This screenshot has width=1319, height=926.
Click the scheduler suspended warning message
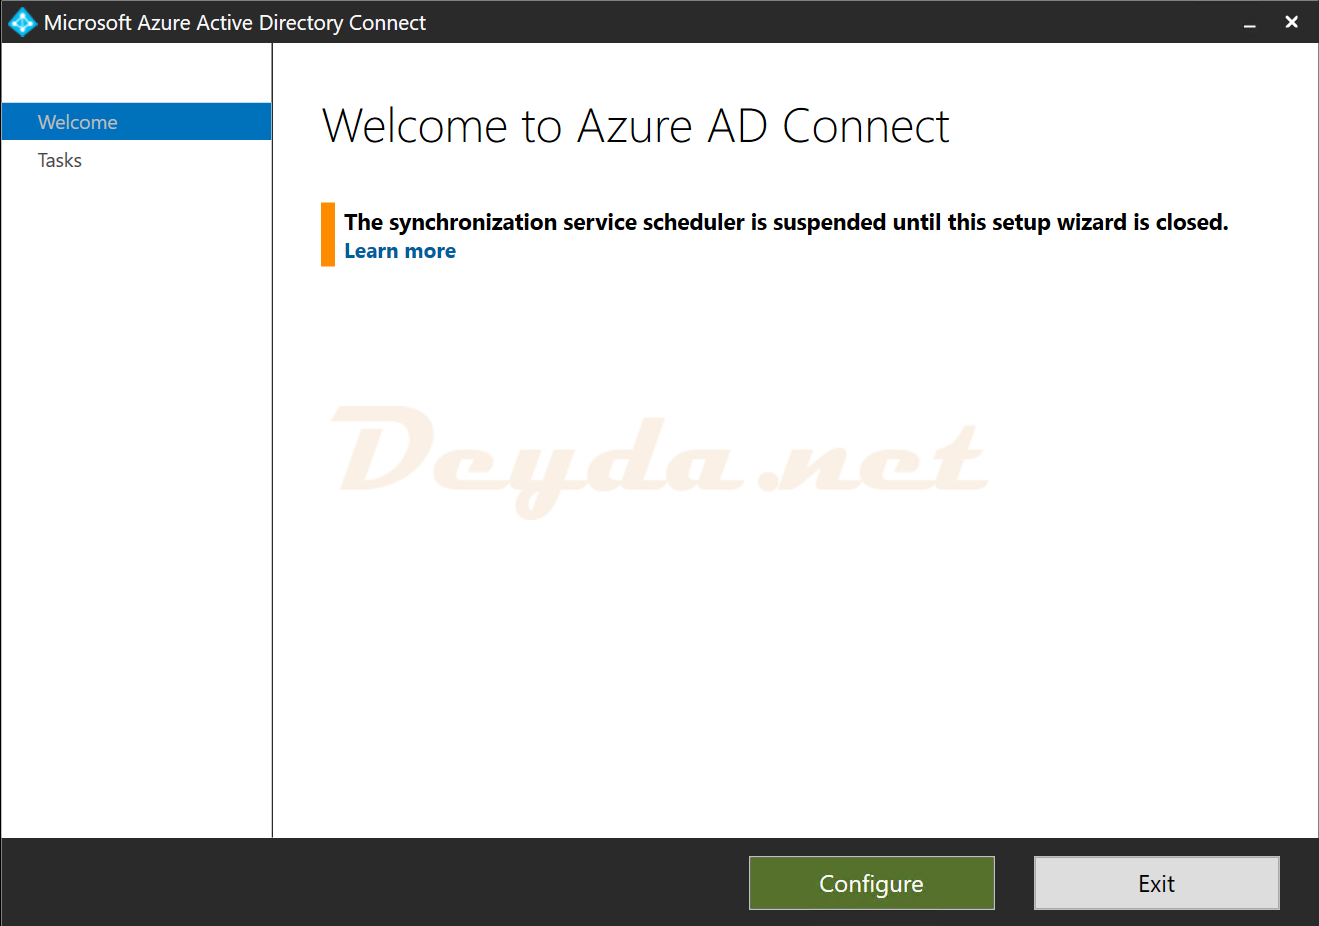[786, 222]
